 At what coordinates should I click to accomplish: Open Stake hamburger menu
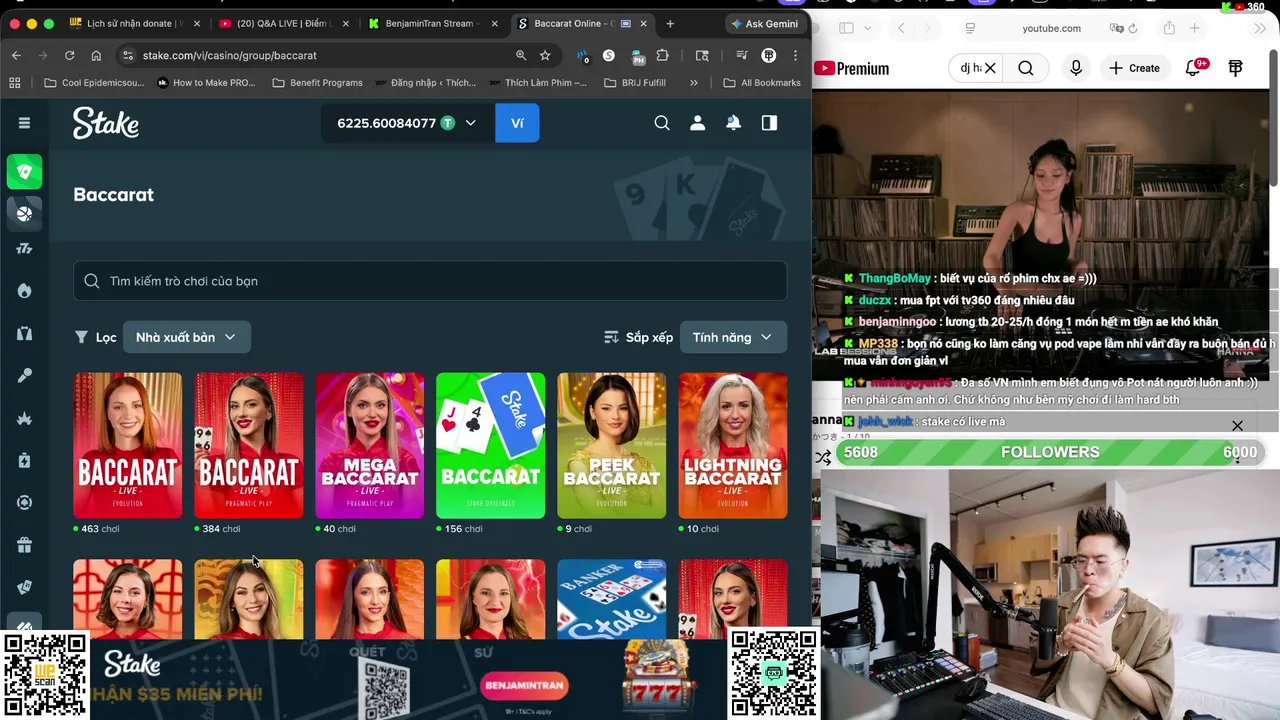(24, 123)
